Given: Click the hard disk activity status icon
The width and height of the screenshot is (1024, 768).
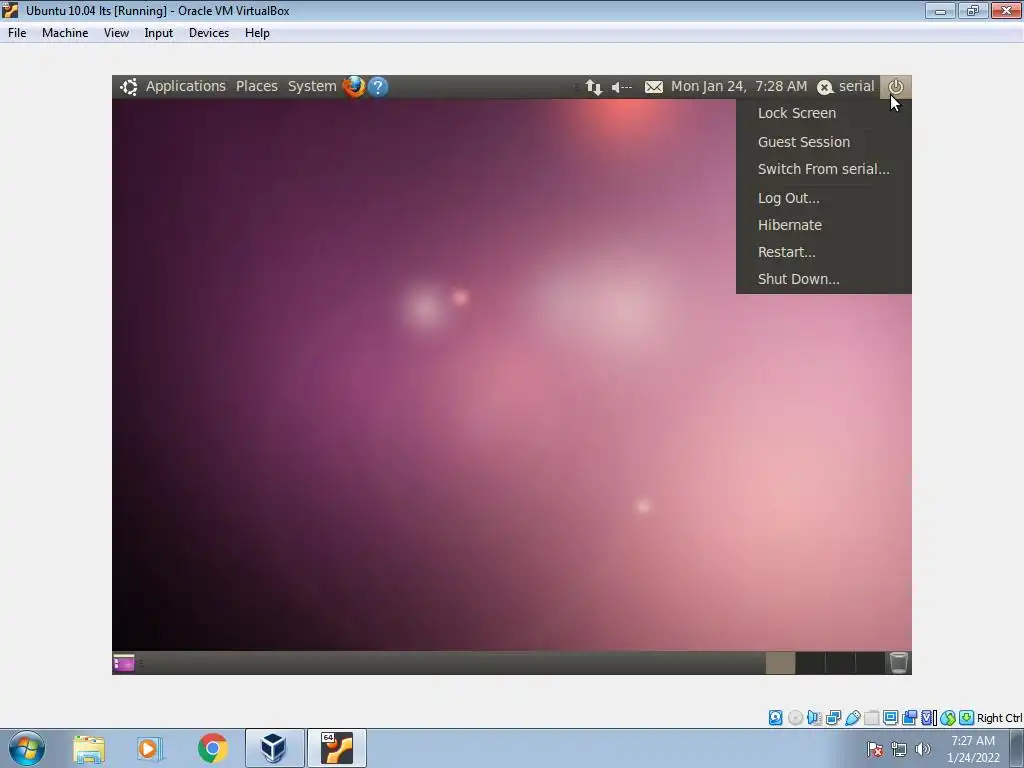Looking at the screenshot, I should pos(775,718).
